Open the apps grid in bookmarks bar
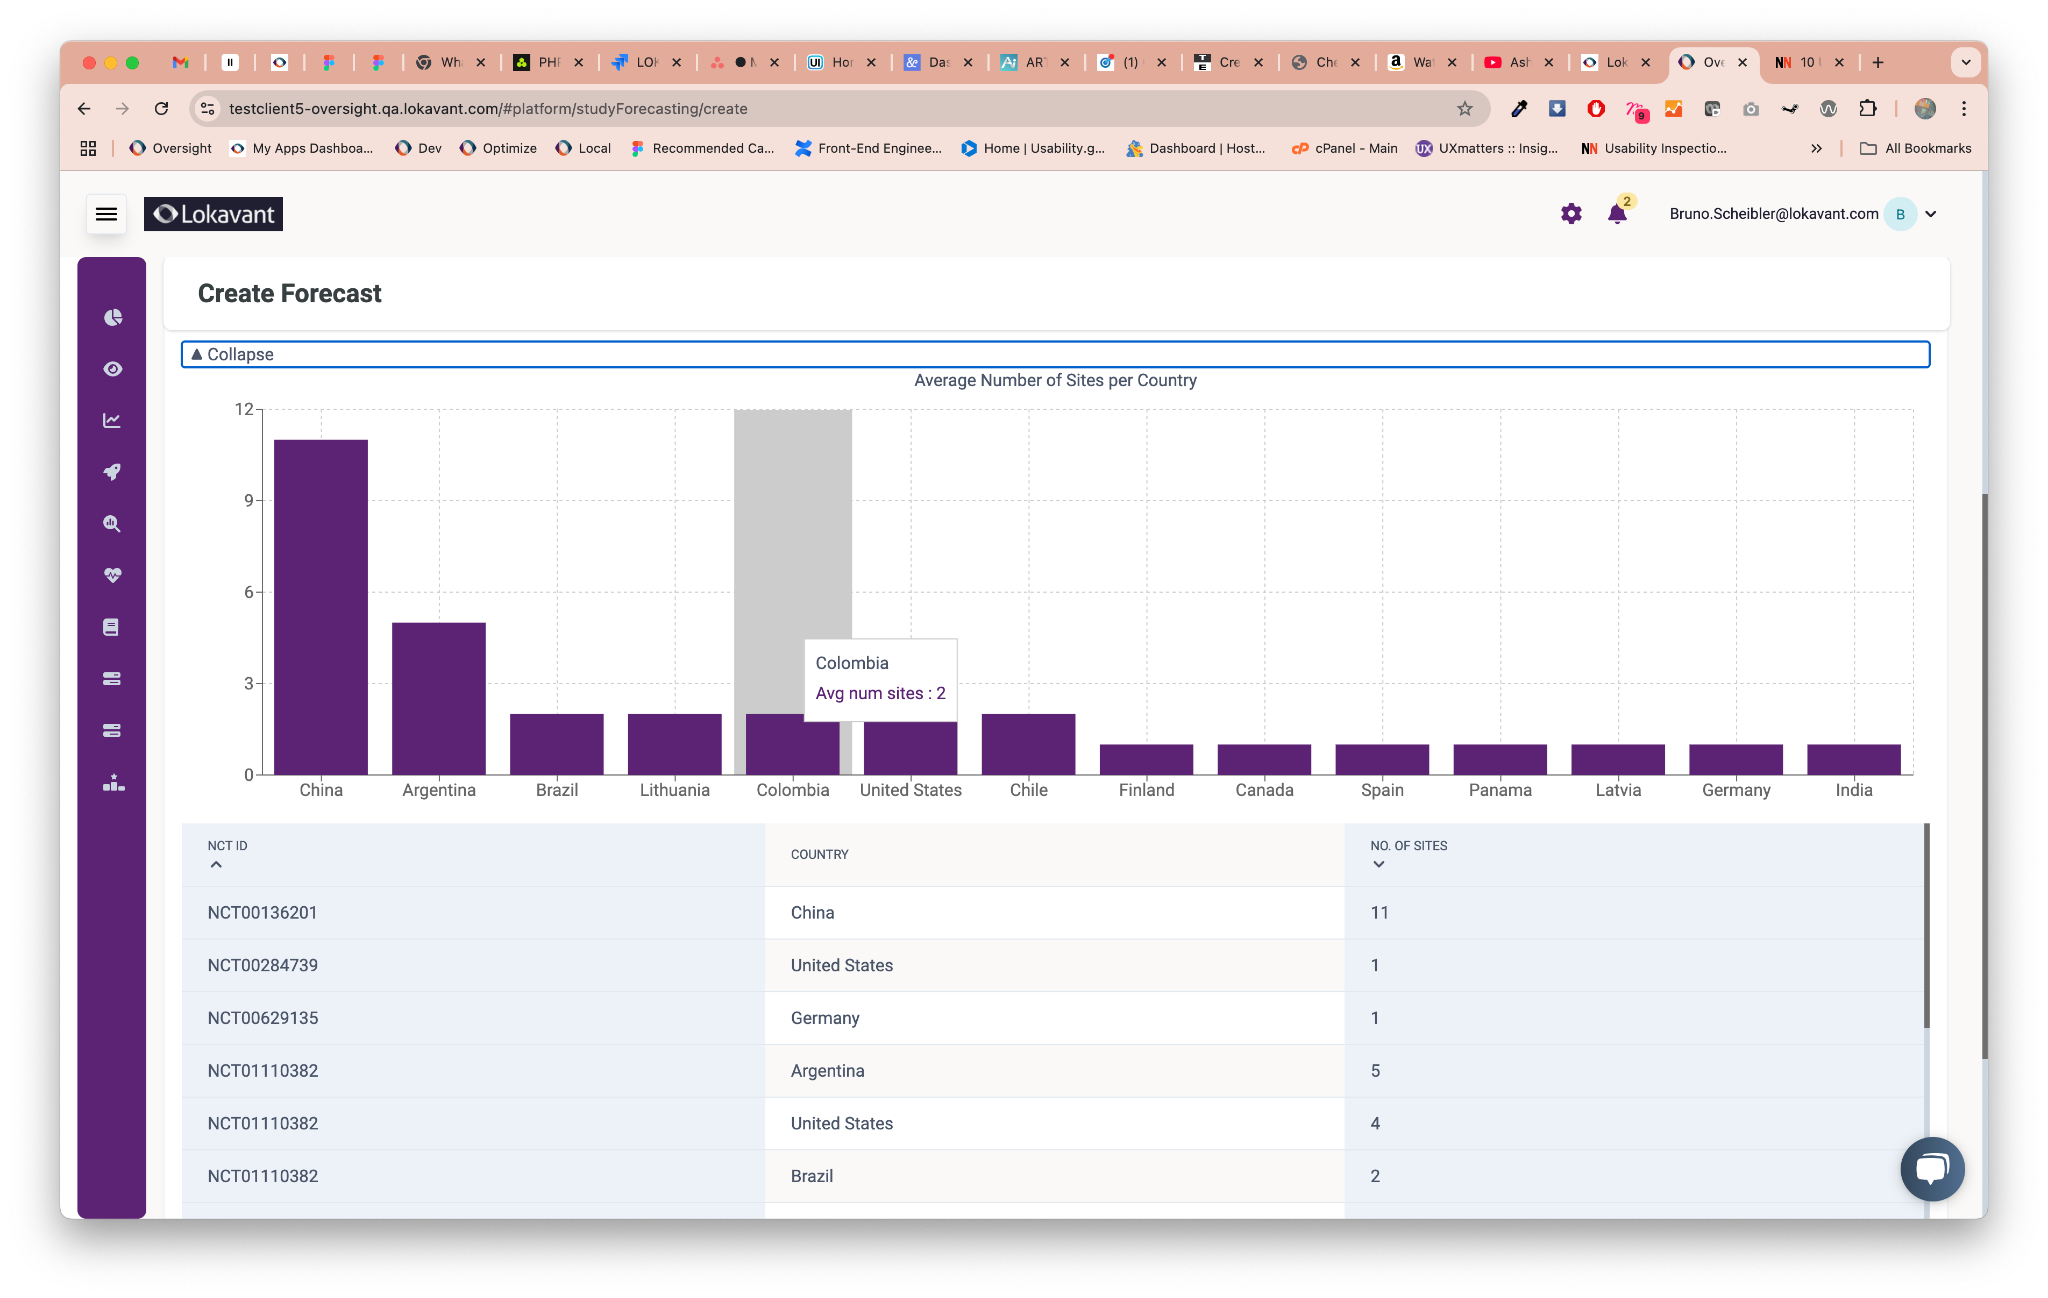 pos(88,148)
